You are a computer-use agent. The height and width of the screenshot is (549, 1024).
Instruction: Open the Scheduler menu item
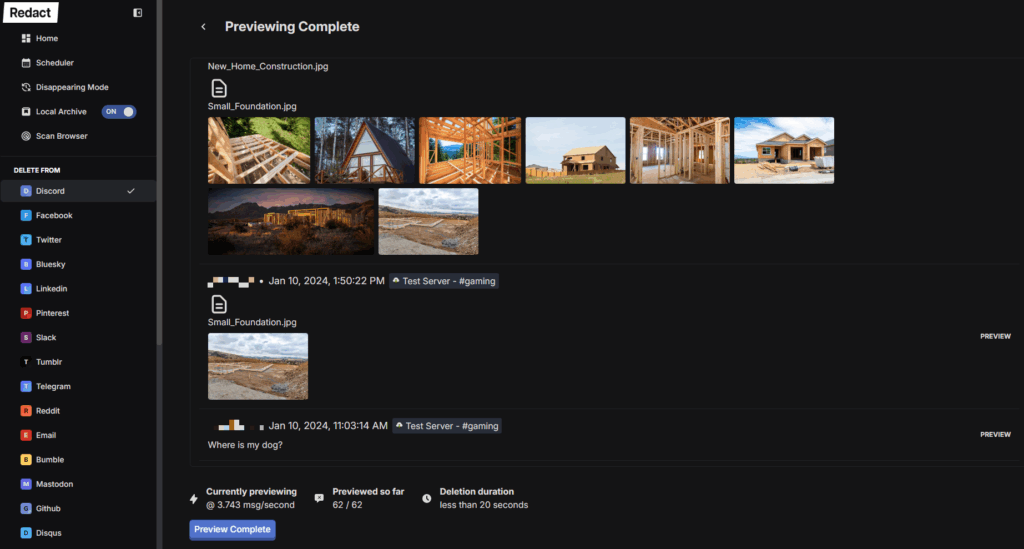tap(55, 63)
